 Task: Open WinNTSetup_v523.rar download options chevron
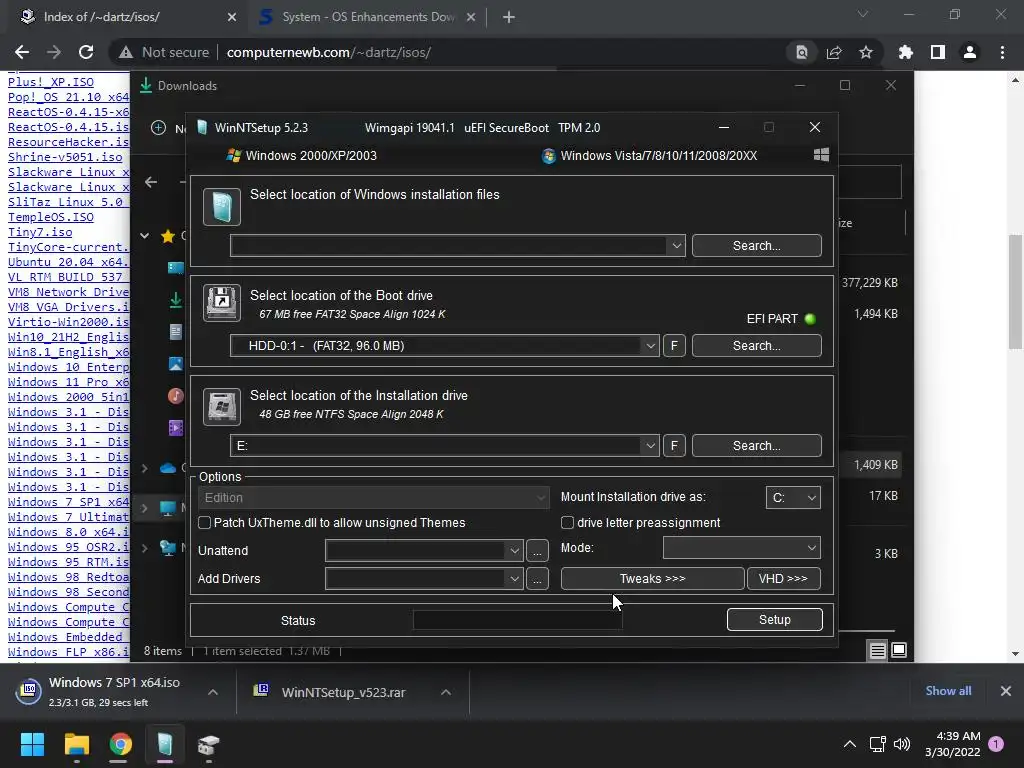pyautogui.click(x=446, y=692)
